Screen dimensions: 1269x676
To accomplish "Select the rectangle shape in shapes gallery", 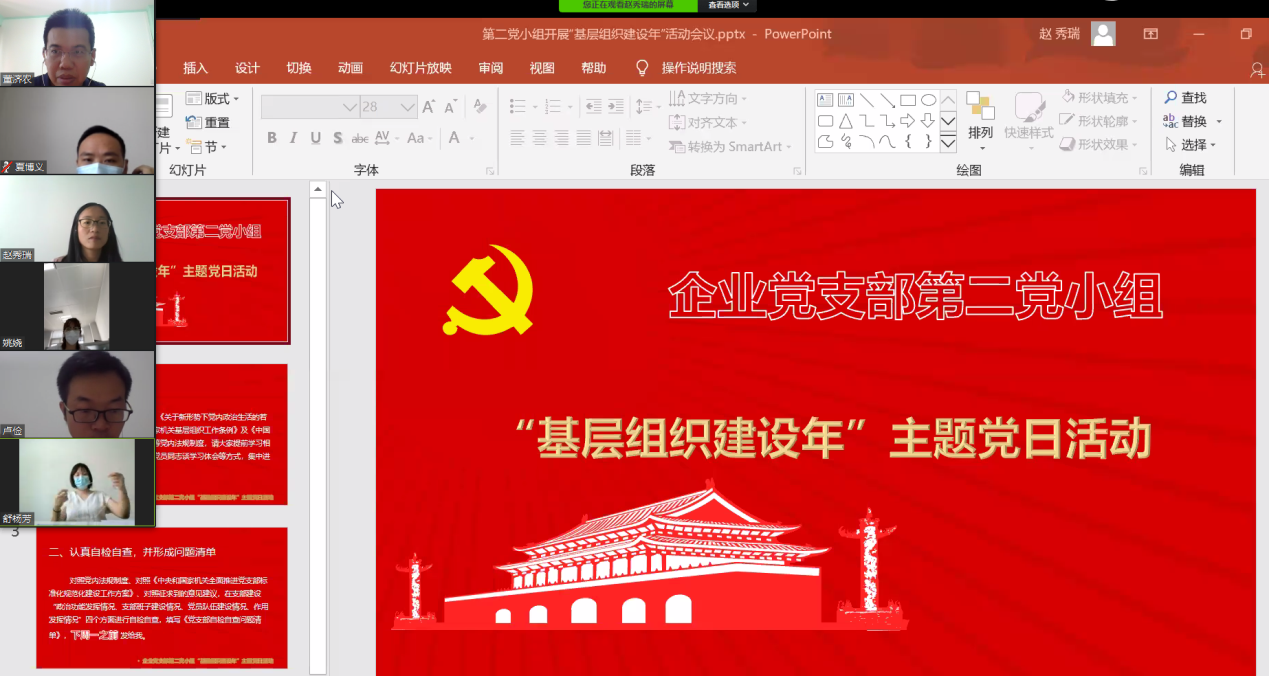I will 908,100.
